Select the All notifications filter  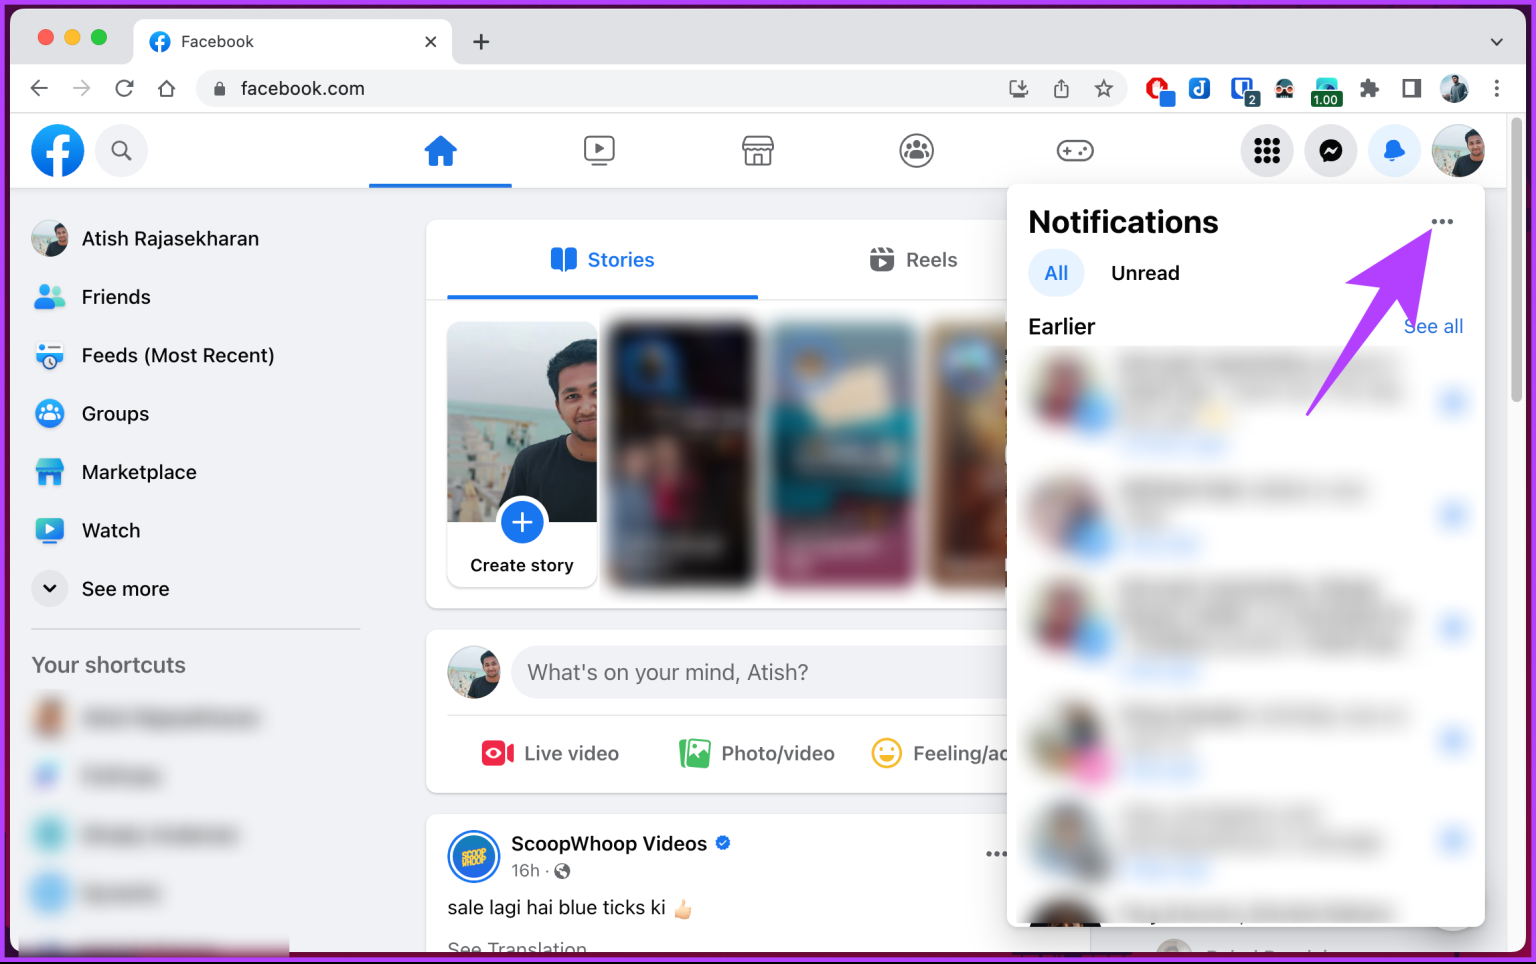tap(1056, 272)
